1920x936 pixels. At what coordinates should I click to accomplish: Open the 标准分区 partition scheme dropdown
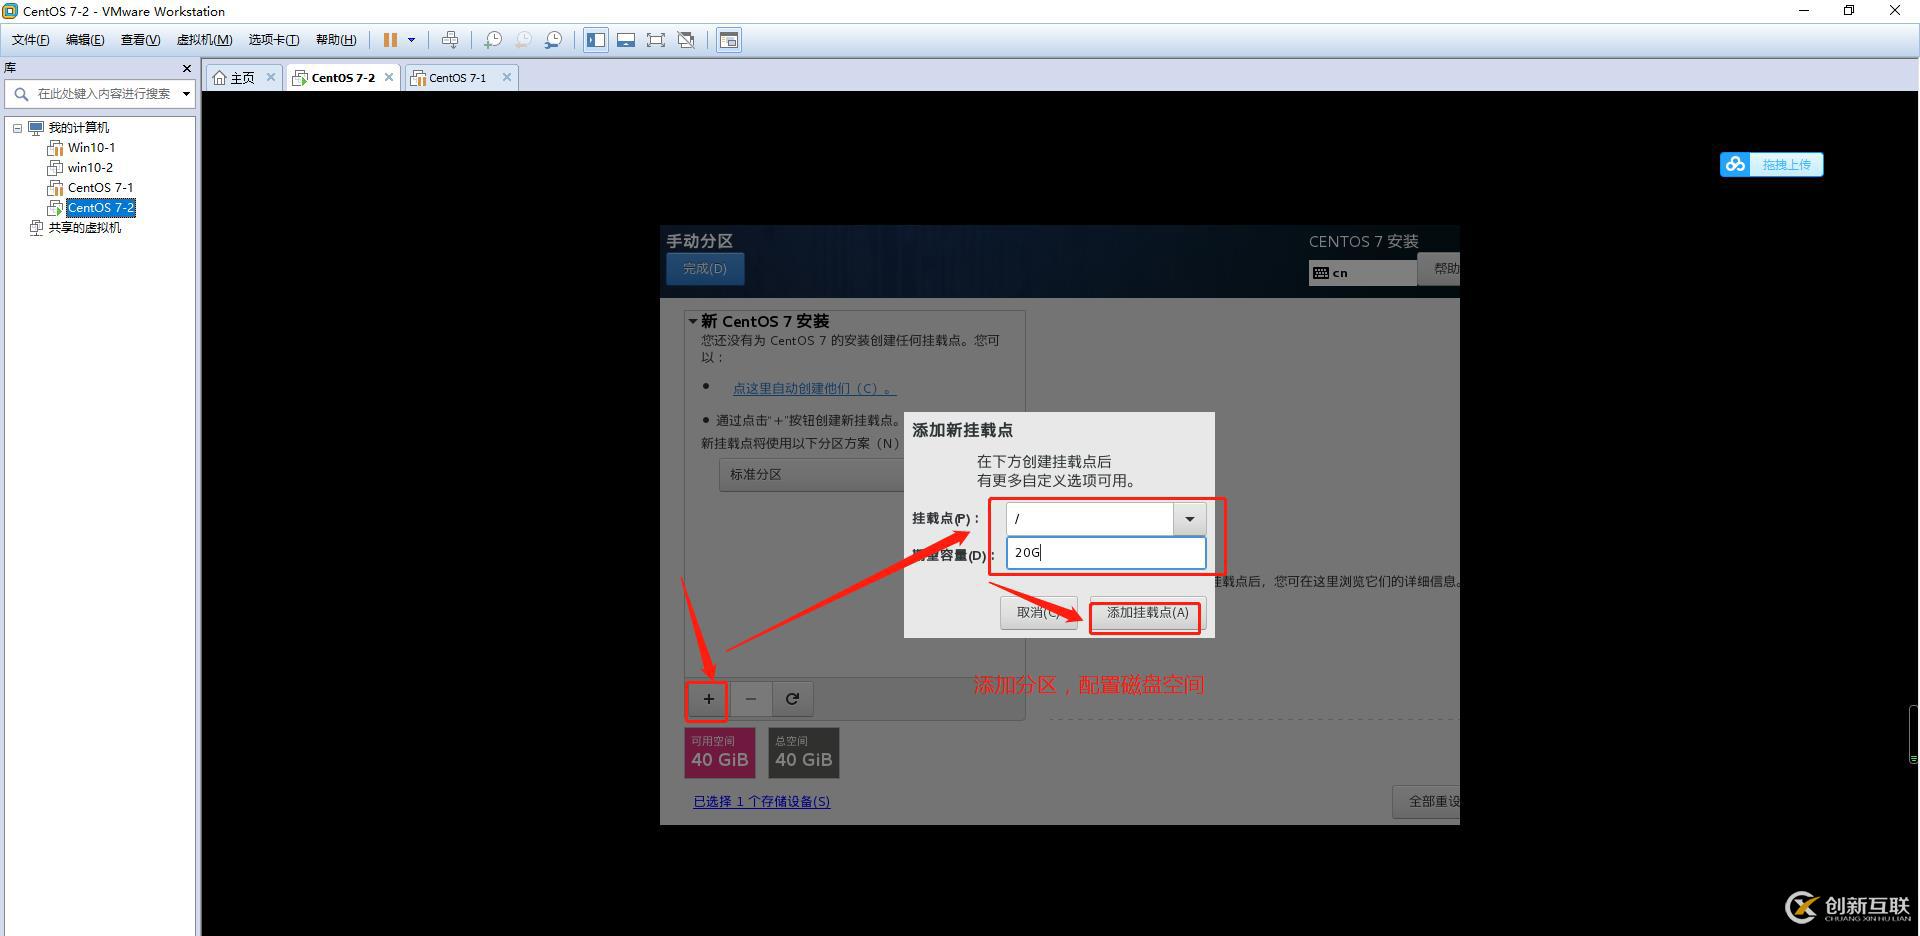811,475
